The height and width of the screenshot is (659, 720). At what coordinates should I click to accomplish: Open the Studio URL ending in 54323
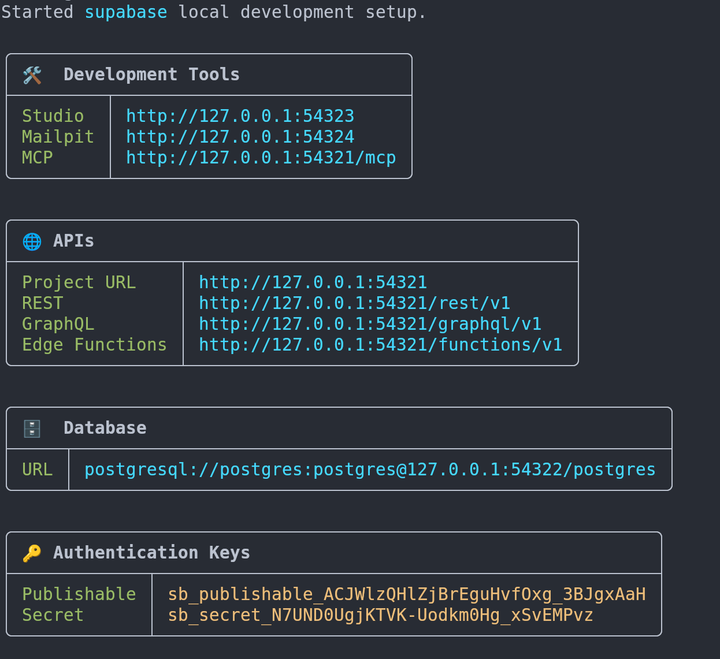(240, 116)
